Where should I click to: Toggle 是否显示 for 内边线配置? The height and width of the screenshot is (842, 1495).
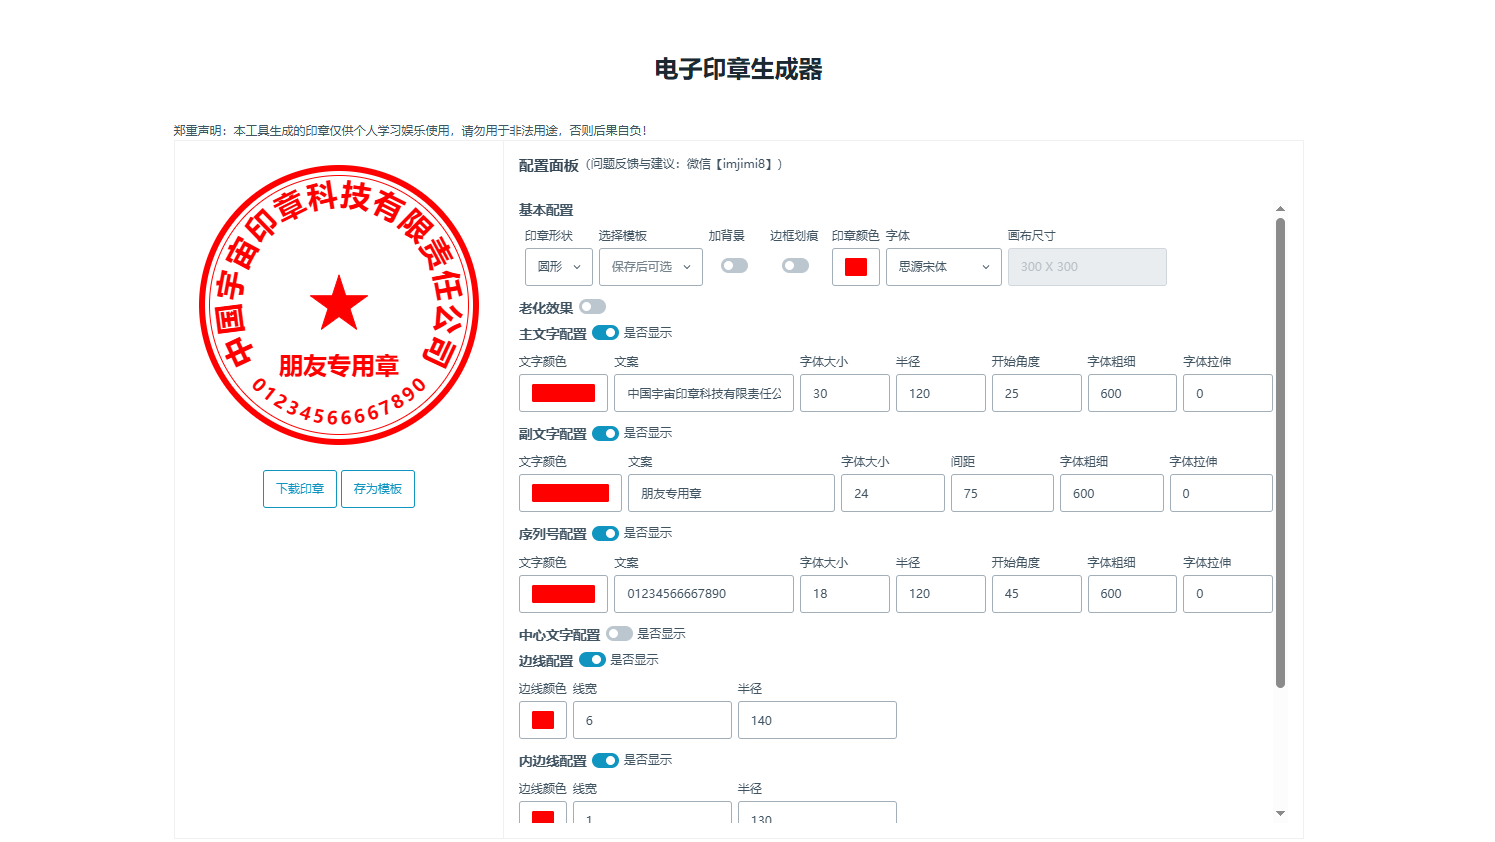coord(606,760)
